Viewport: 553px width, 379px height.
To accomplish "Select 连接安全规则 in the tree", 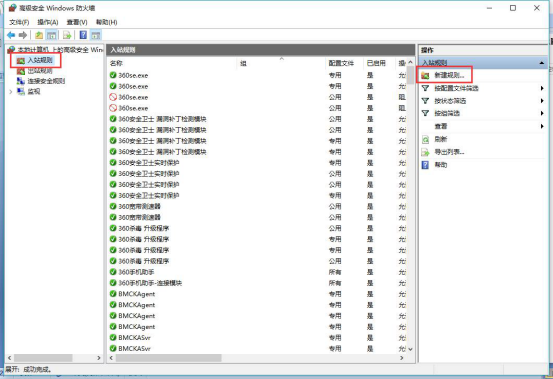I will [46, 81].
